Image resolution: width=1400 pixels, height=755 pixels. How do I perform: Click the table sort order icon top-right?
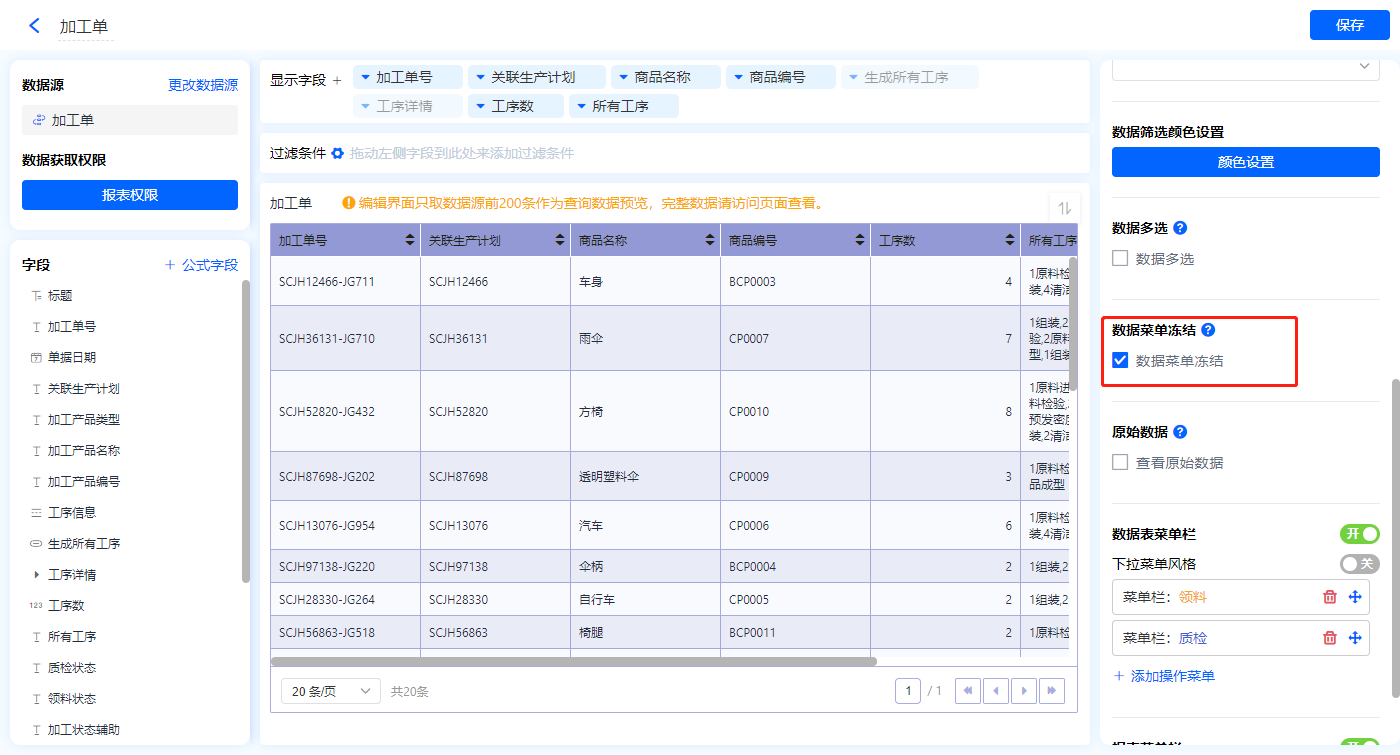[1064, 208]
